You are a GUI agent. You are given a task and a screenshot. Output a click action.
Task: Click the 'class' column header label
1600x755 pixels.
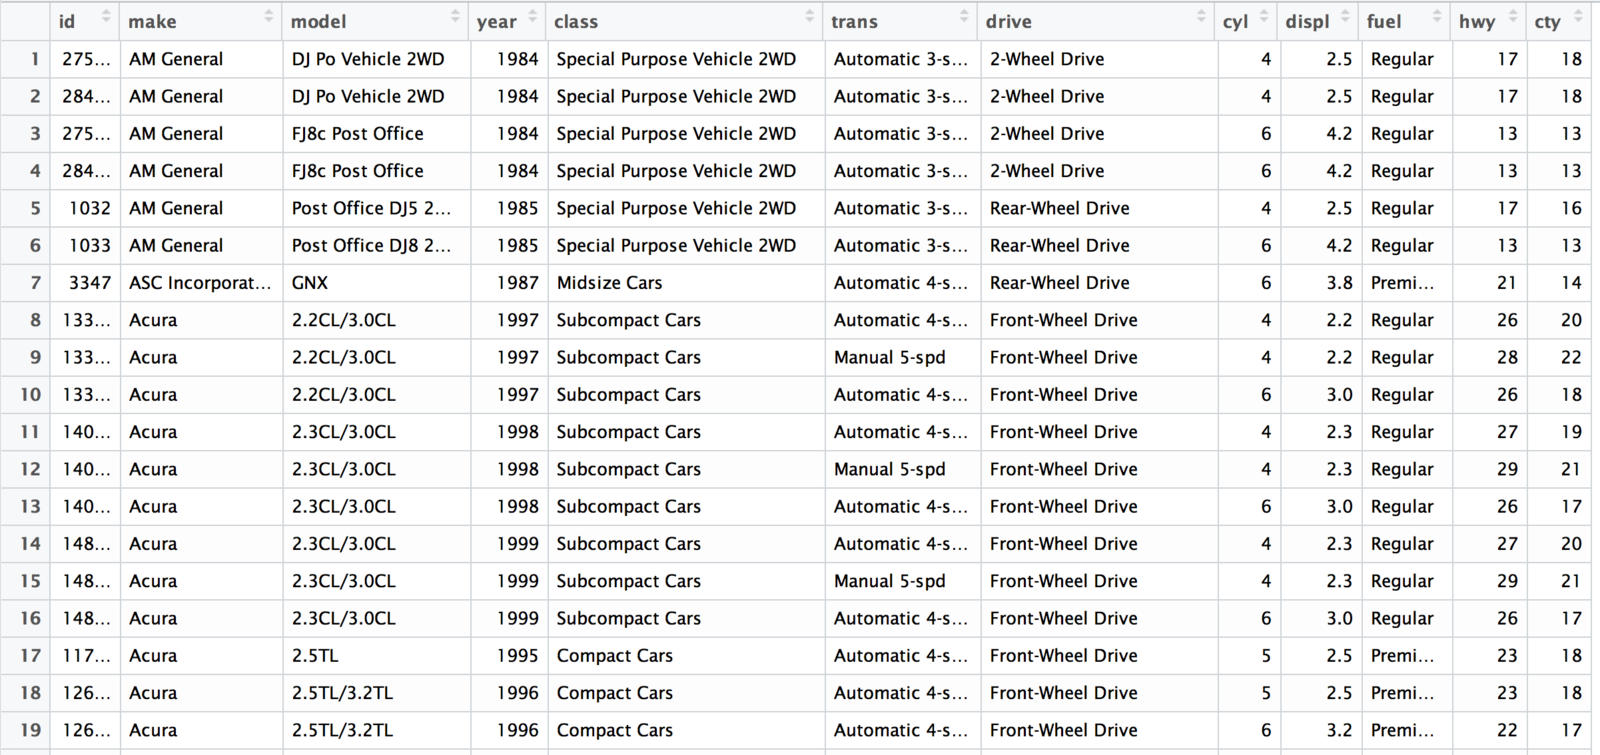click(x=576, y=21)
